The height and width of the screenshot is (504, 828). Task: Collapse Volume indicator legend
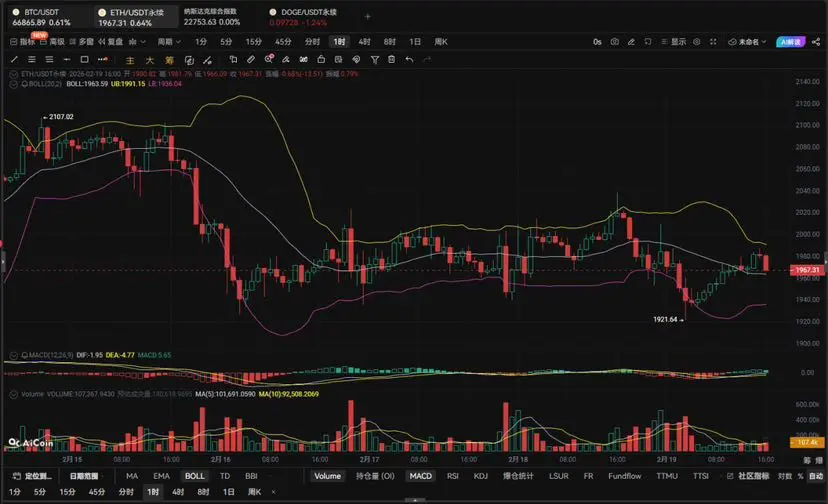pyautogui.click(x=14, y=394)
